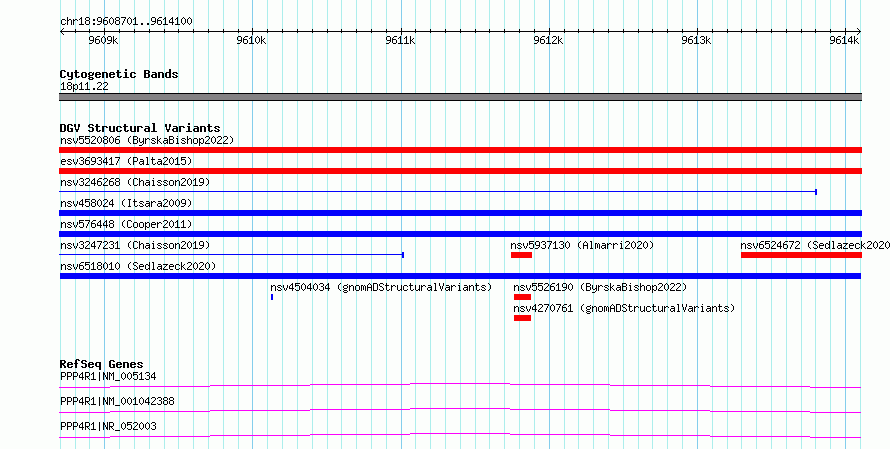Viewport: 890px width, 449px height.
Task: Click the PPP4R1|NR_052003 label
Action: (108, 426)
